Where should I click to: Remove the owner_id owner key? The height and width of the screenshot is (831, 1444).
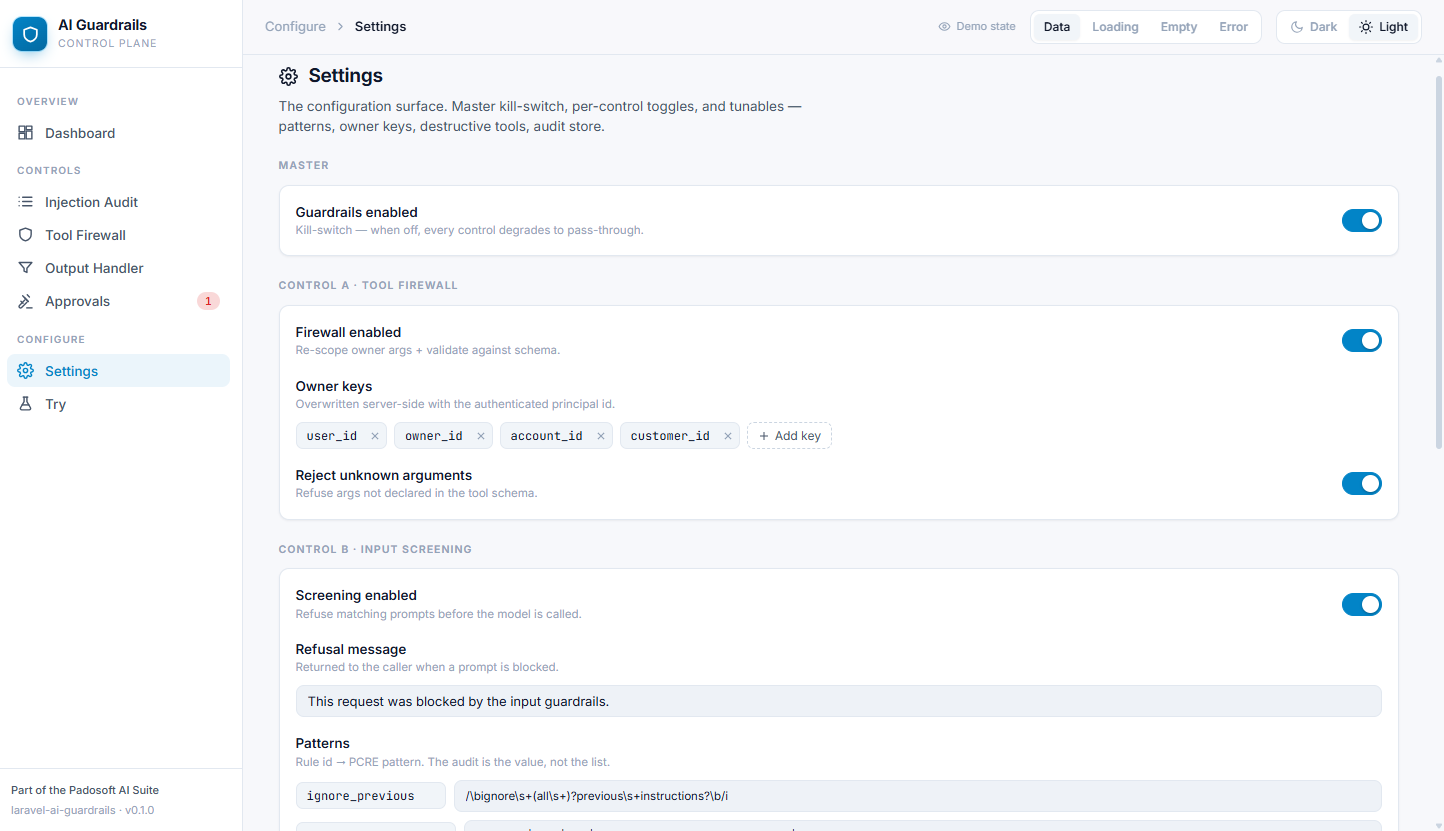coord(480,436)
